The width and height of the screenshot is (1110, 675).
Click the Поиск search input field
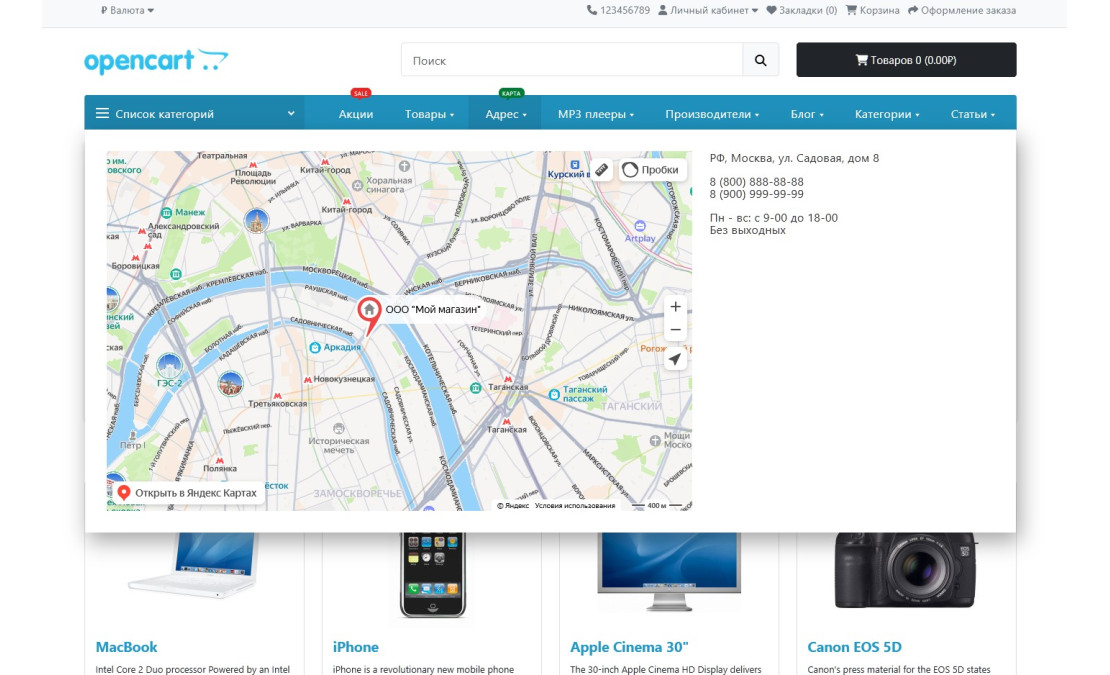click(x=572, y=60)
